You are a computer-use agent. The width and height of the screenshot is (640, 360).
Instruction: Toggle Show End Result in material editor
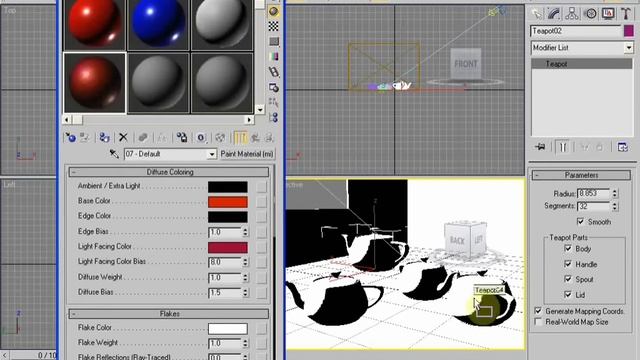click(x=240, y=138)
